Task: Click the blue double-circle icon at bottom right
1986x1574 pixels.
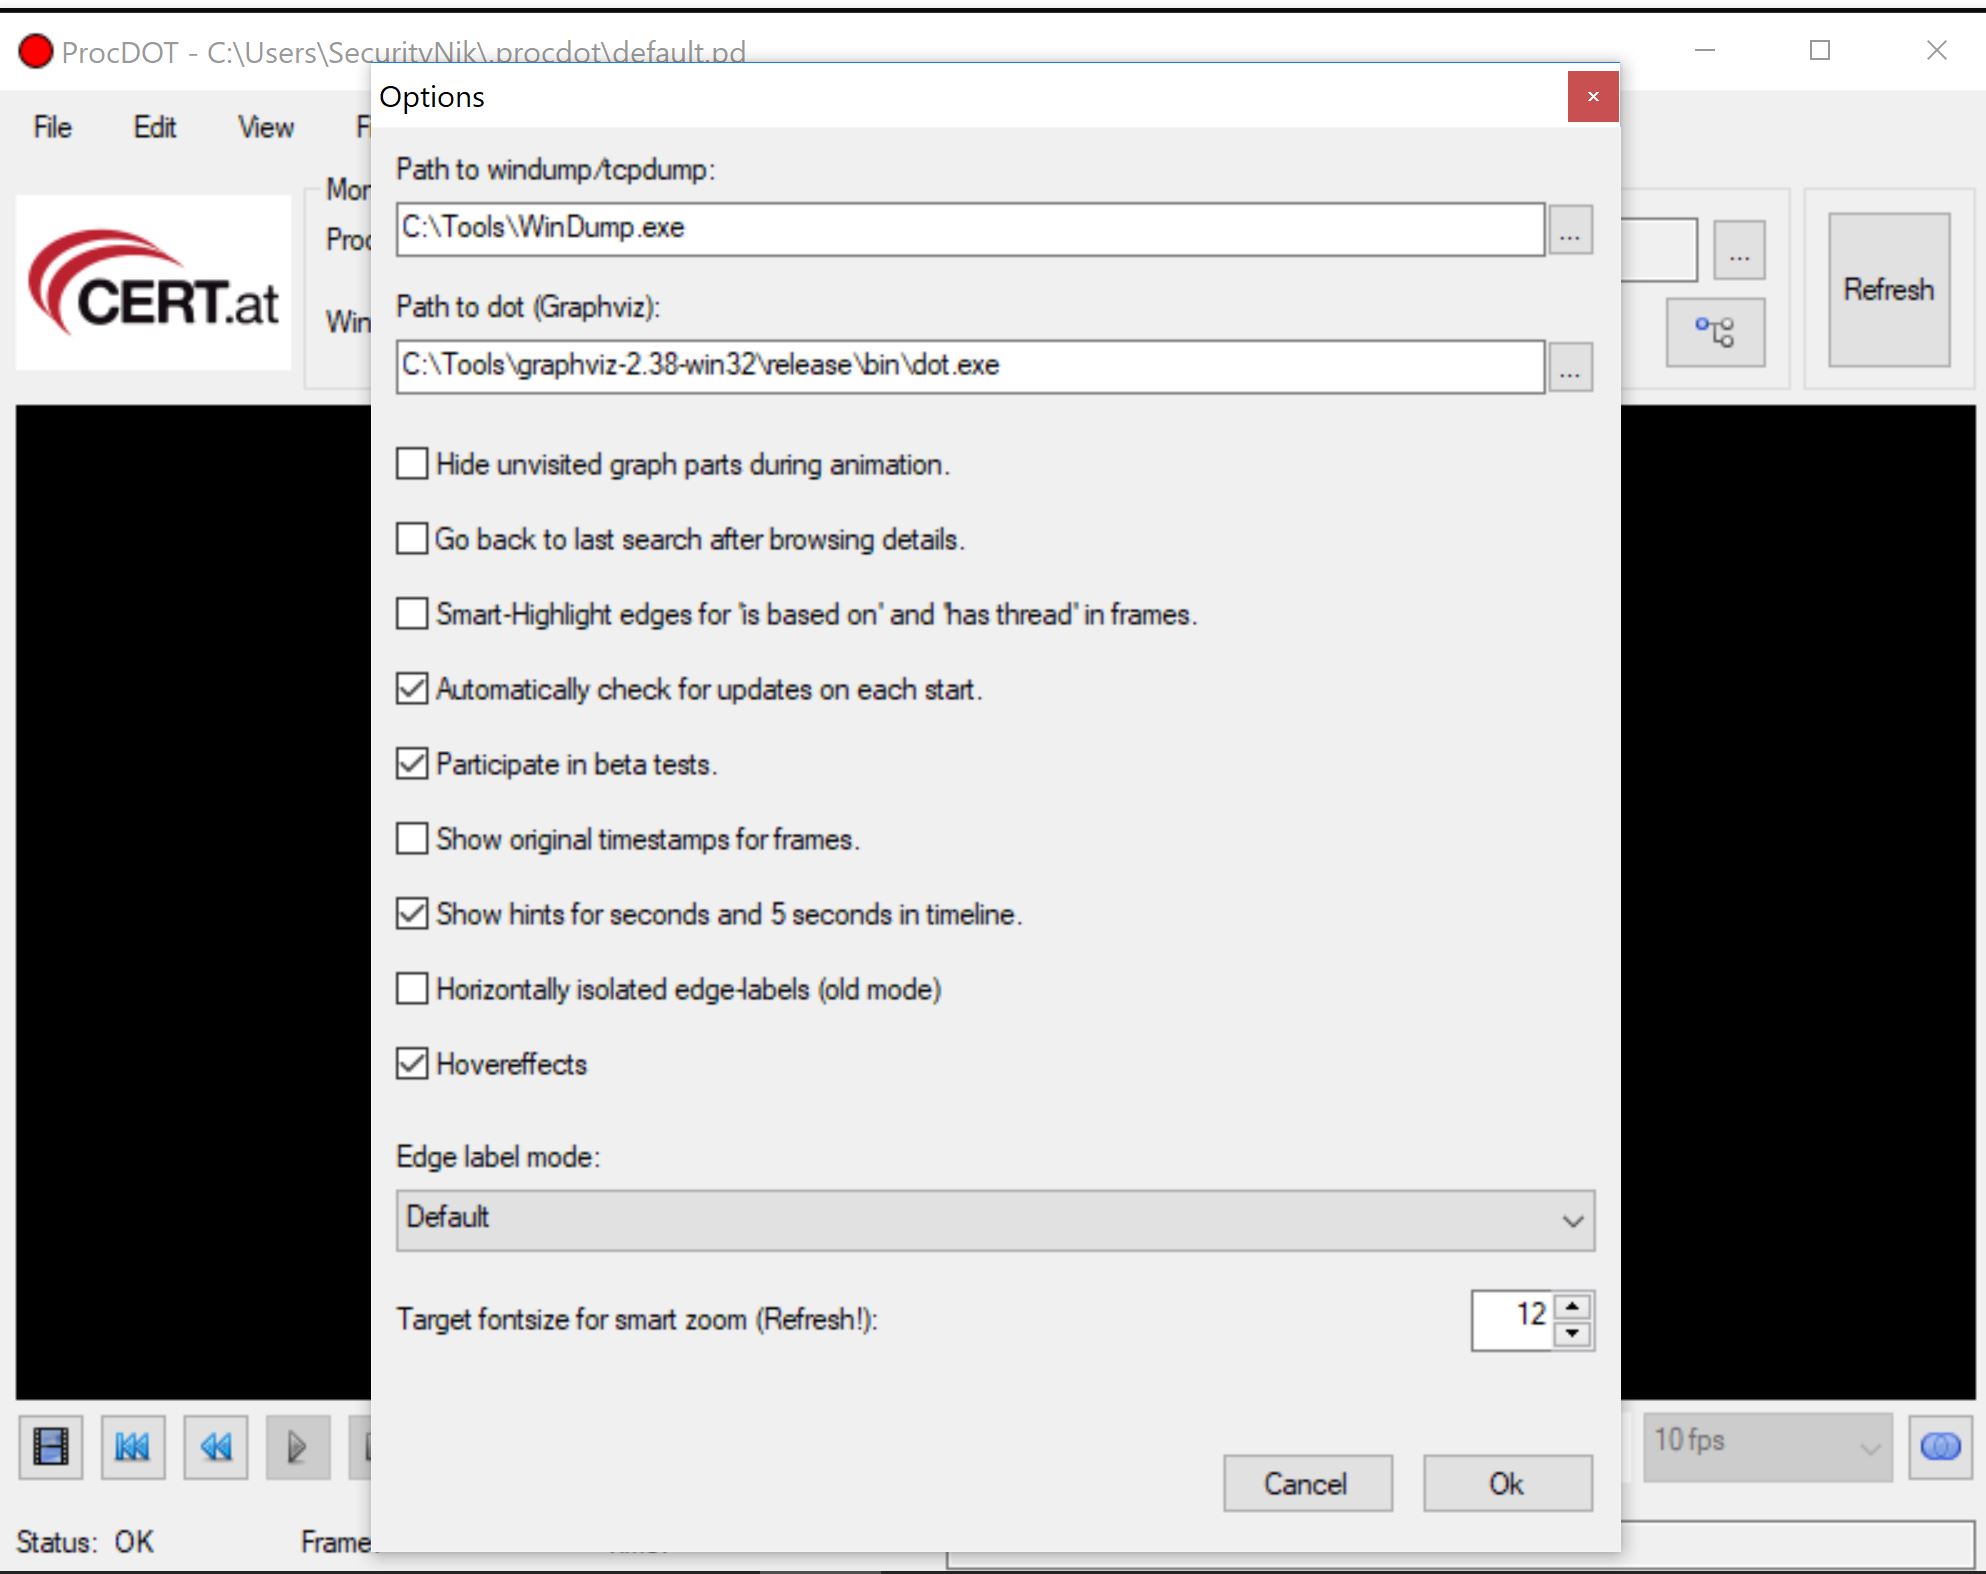Action: pyautogui.click(x=1941, y=1444)
